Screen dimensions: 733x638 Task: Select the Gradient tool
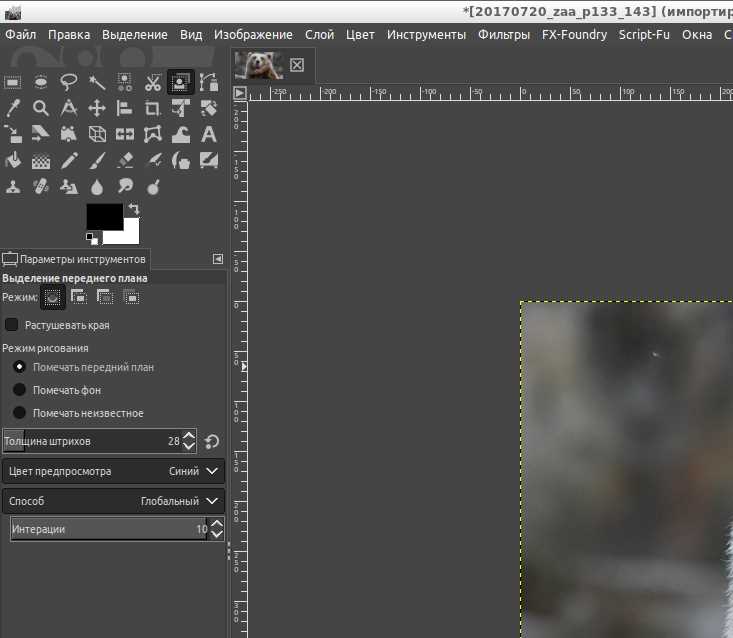click(41, 161)
